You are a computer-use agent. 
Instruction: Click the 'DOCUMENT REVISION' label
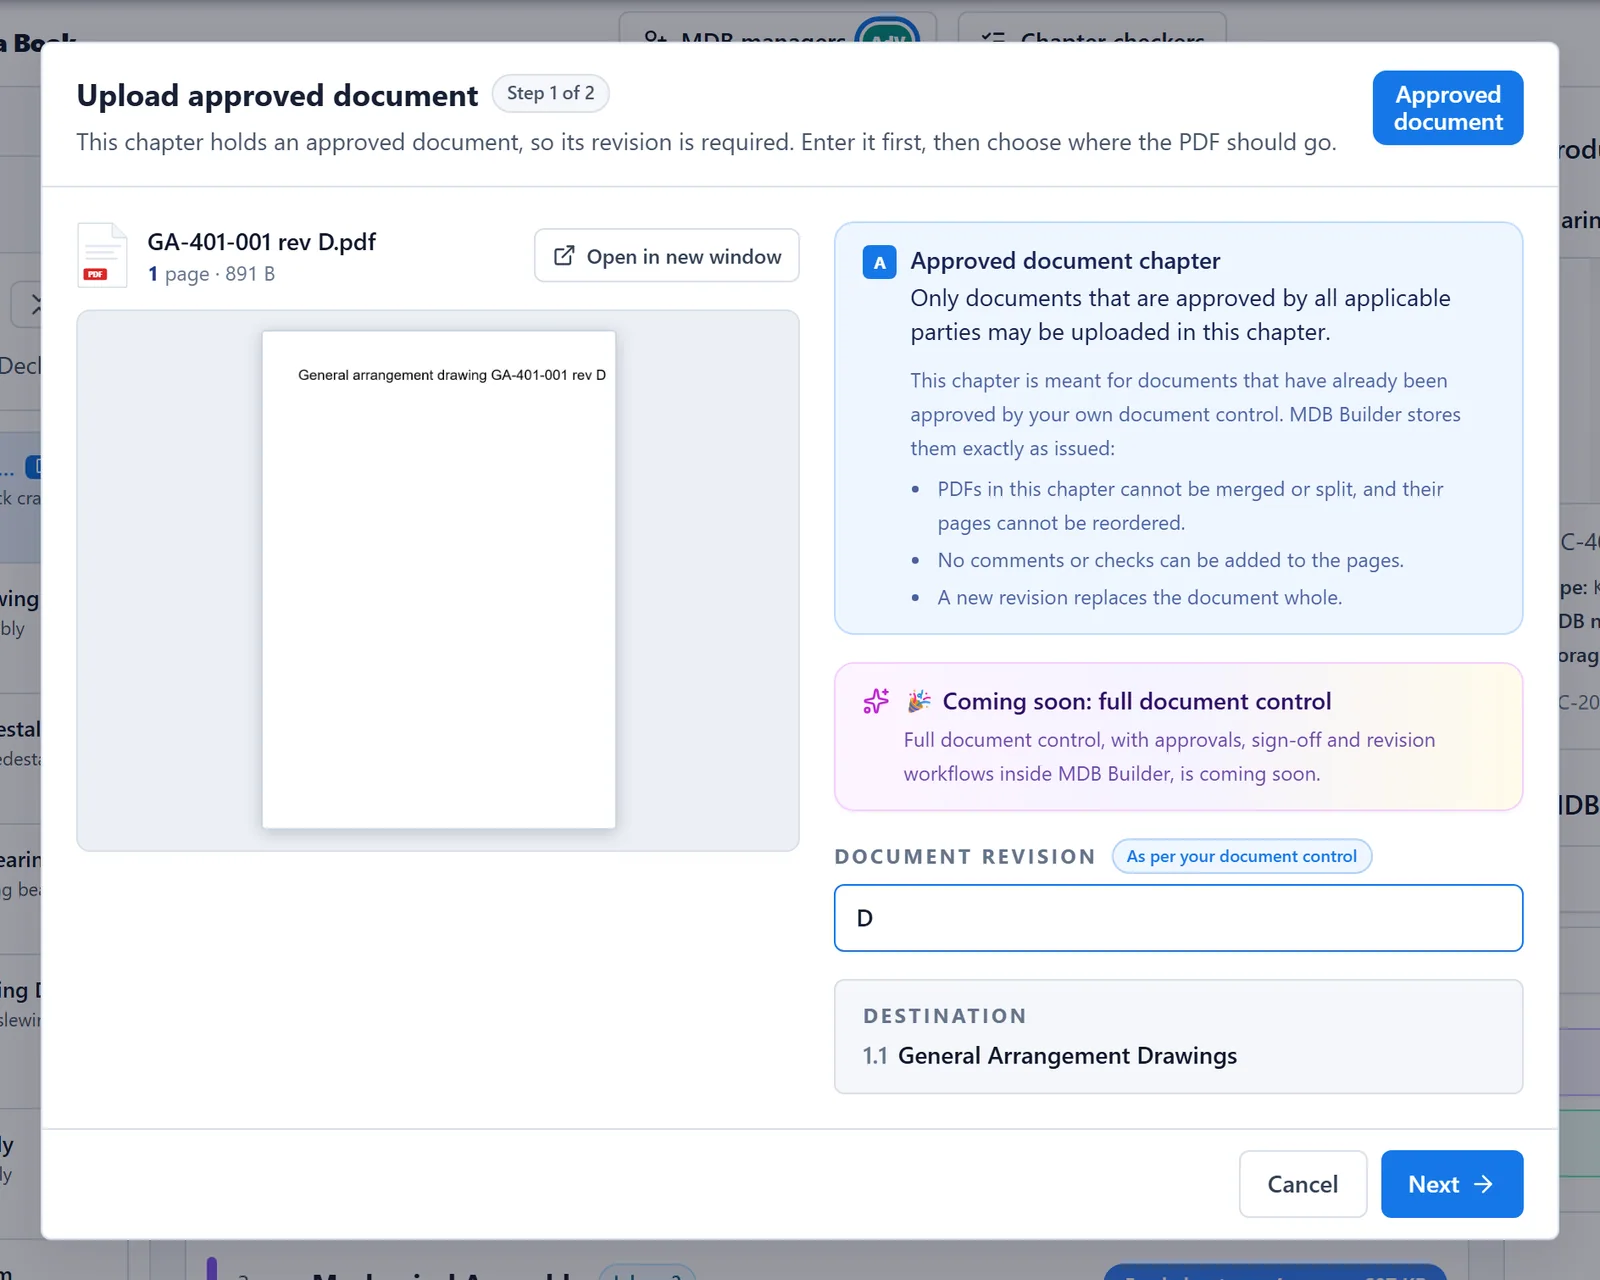965,857
